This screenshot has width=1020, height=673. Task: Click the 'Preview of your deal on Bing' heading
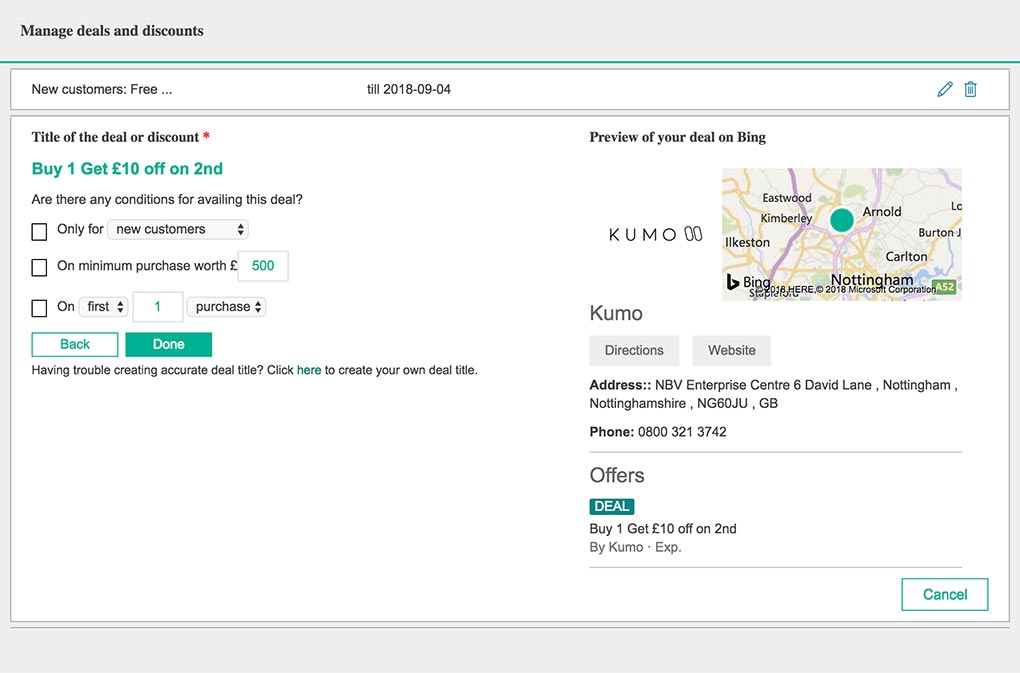pyautogui.click(x=677, y=137)
